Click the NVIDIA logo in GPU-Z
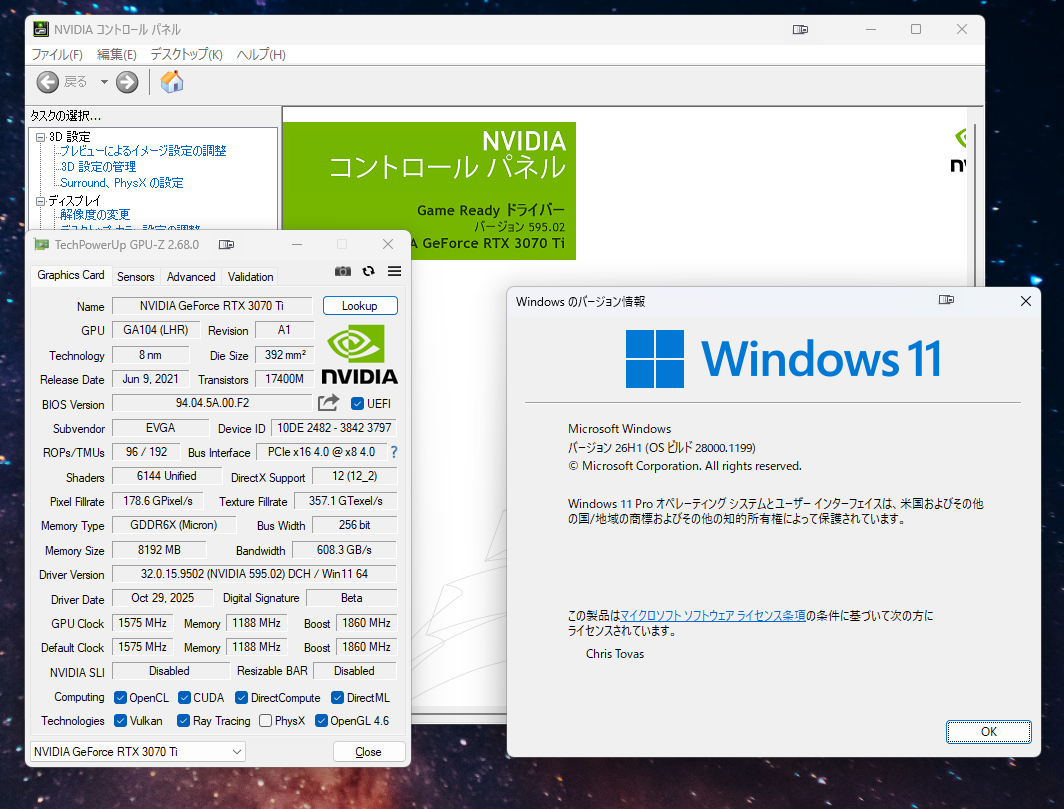This screenshot has width=1064, height=809. 359,354
